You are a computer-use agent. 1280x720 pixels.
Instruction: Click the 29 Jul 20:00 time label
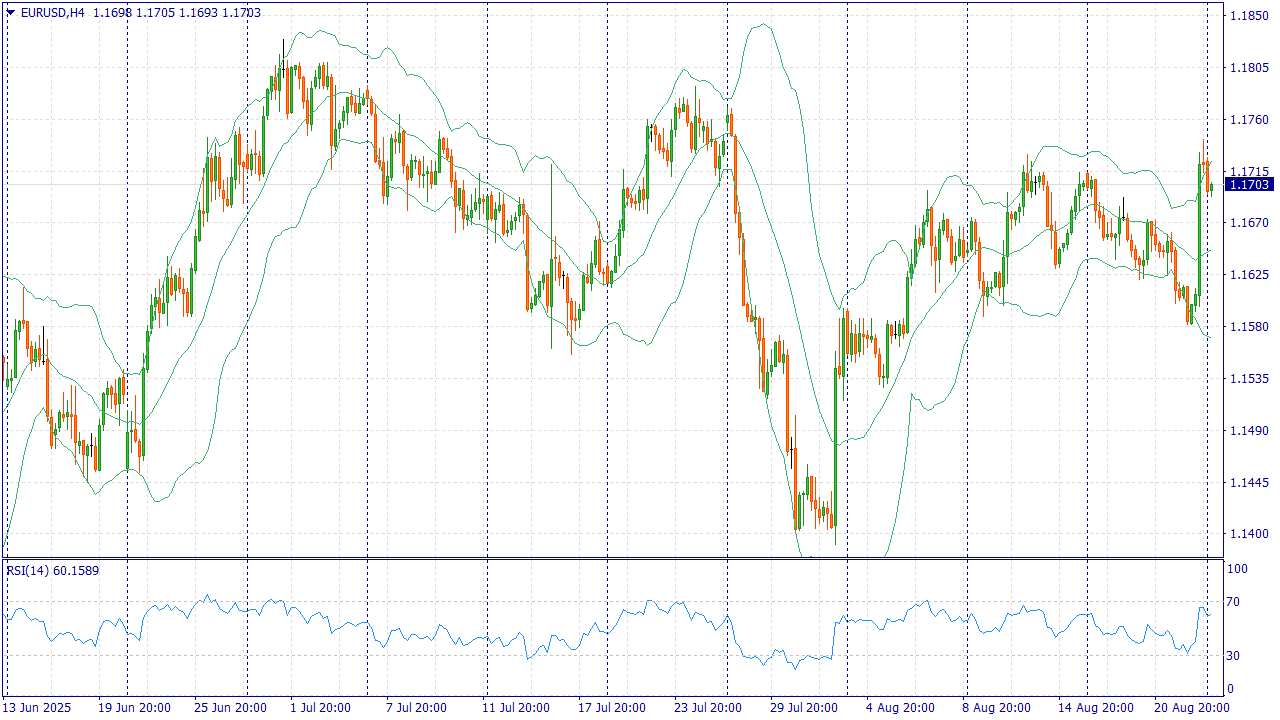click(x=802, y=708)
